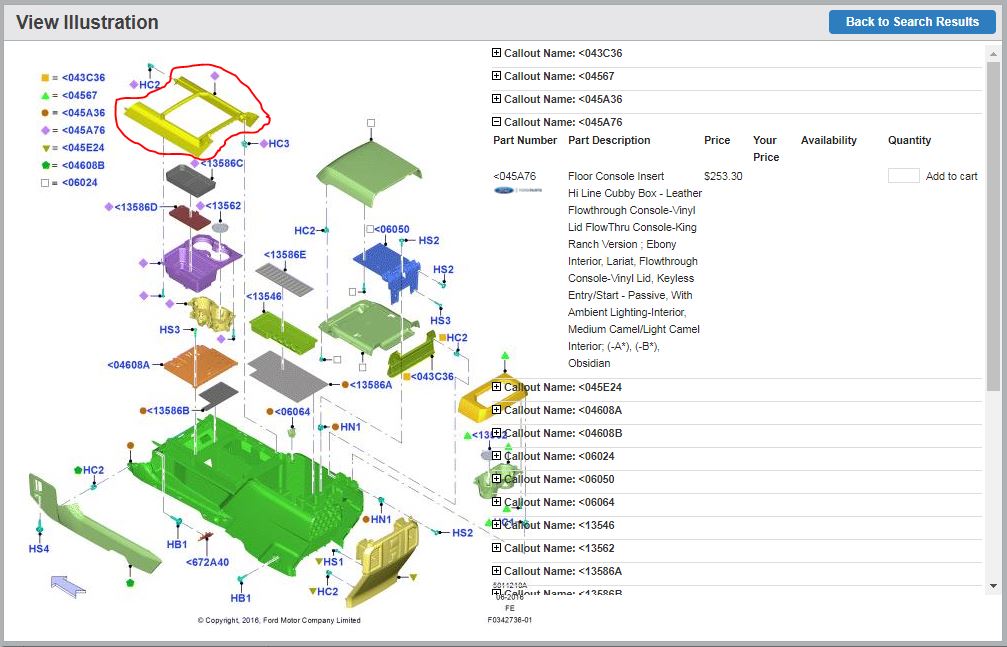Click the callout list scrollbar thumb
Image resolution: width=1007 pixels, height=647 pixels.
click(x=994, y=225)
